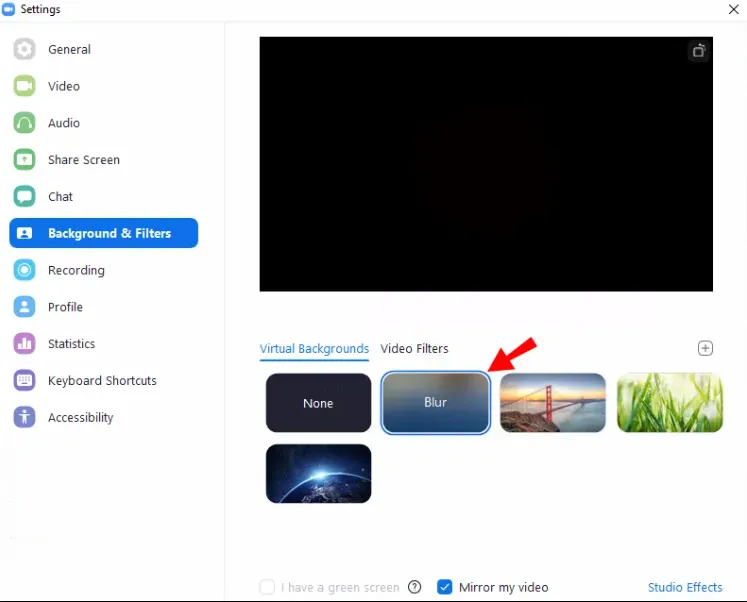Click the Accessibility figure icon
Screen dimensions: 747x602
coord(24,417)
